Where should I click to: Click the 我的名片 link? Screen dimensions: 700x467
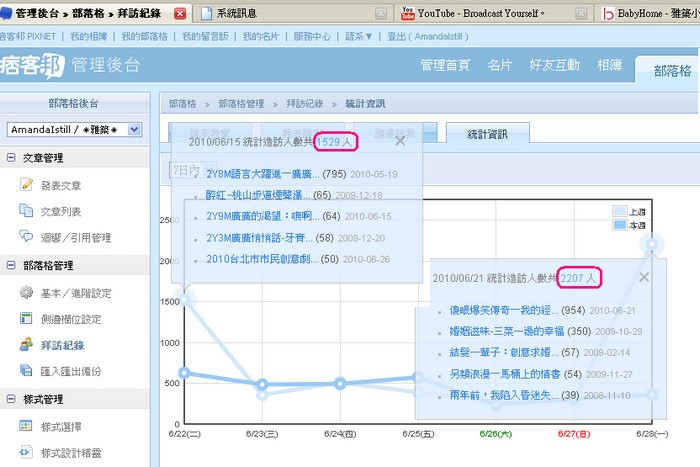261,37
